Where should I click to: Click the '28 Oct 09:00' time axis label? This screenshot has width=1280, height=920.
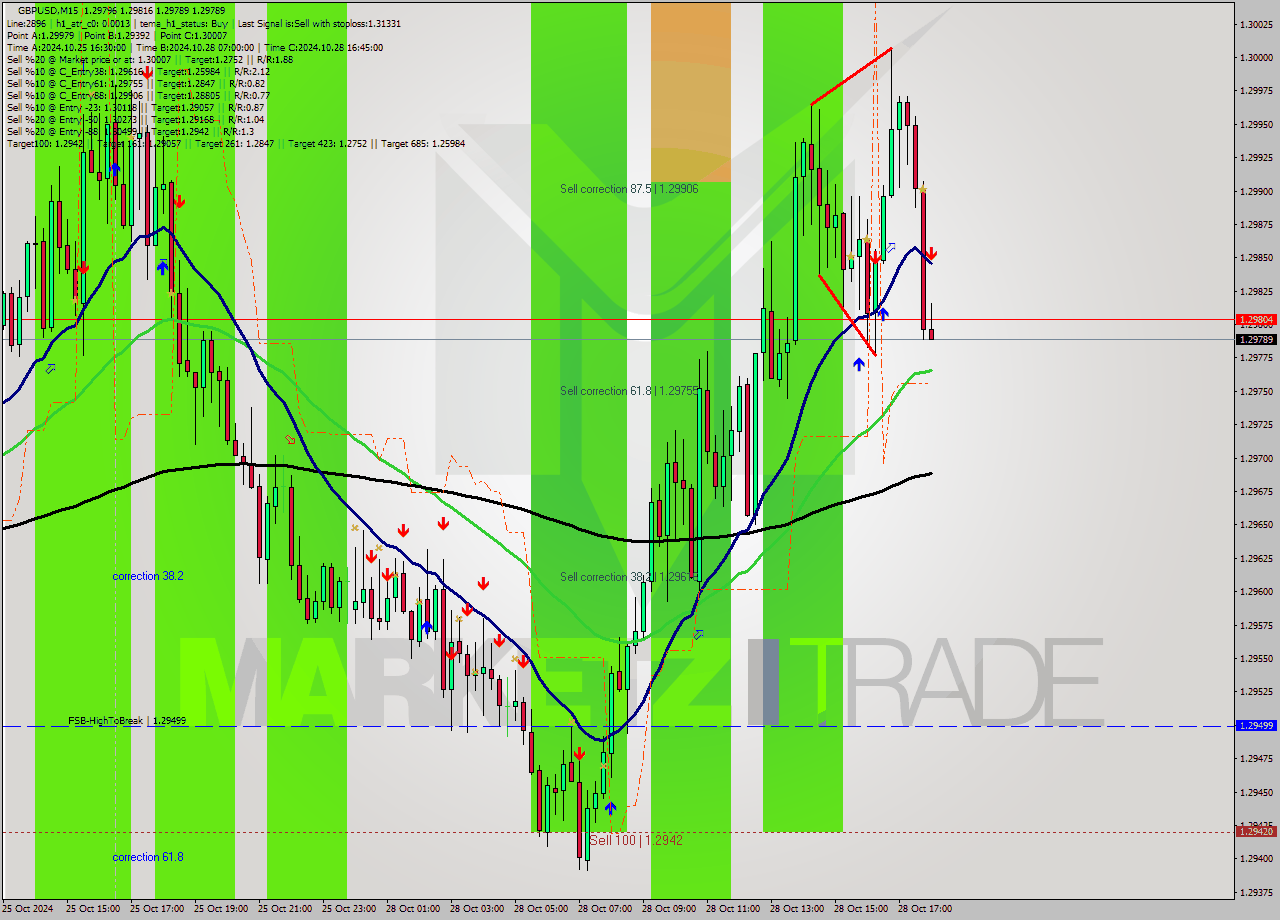tap(669, 909)
